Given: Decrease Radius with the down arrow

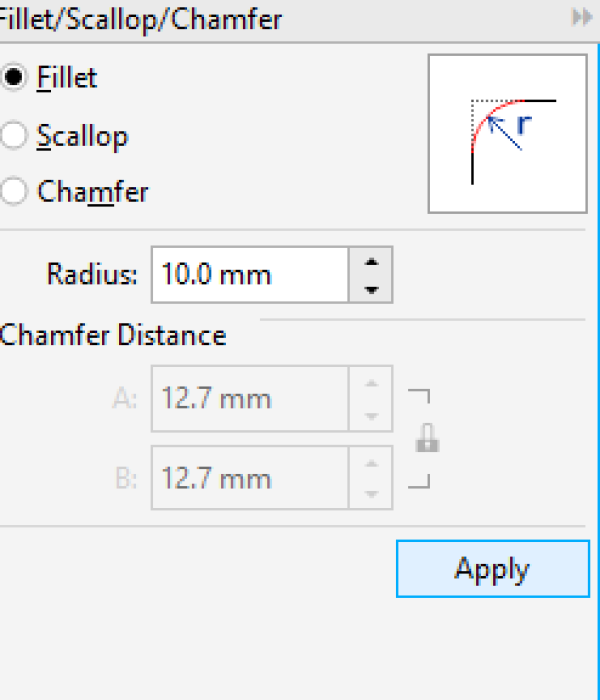Looking at the screenshot, I should pos(371,289).
